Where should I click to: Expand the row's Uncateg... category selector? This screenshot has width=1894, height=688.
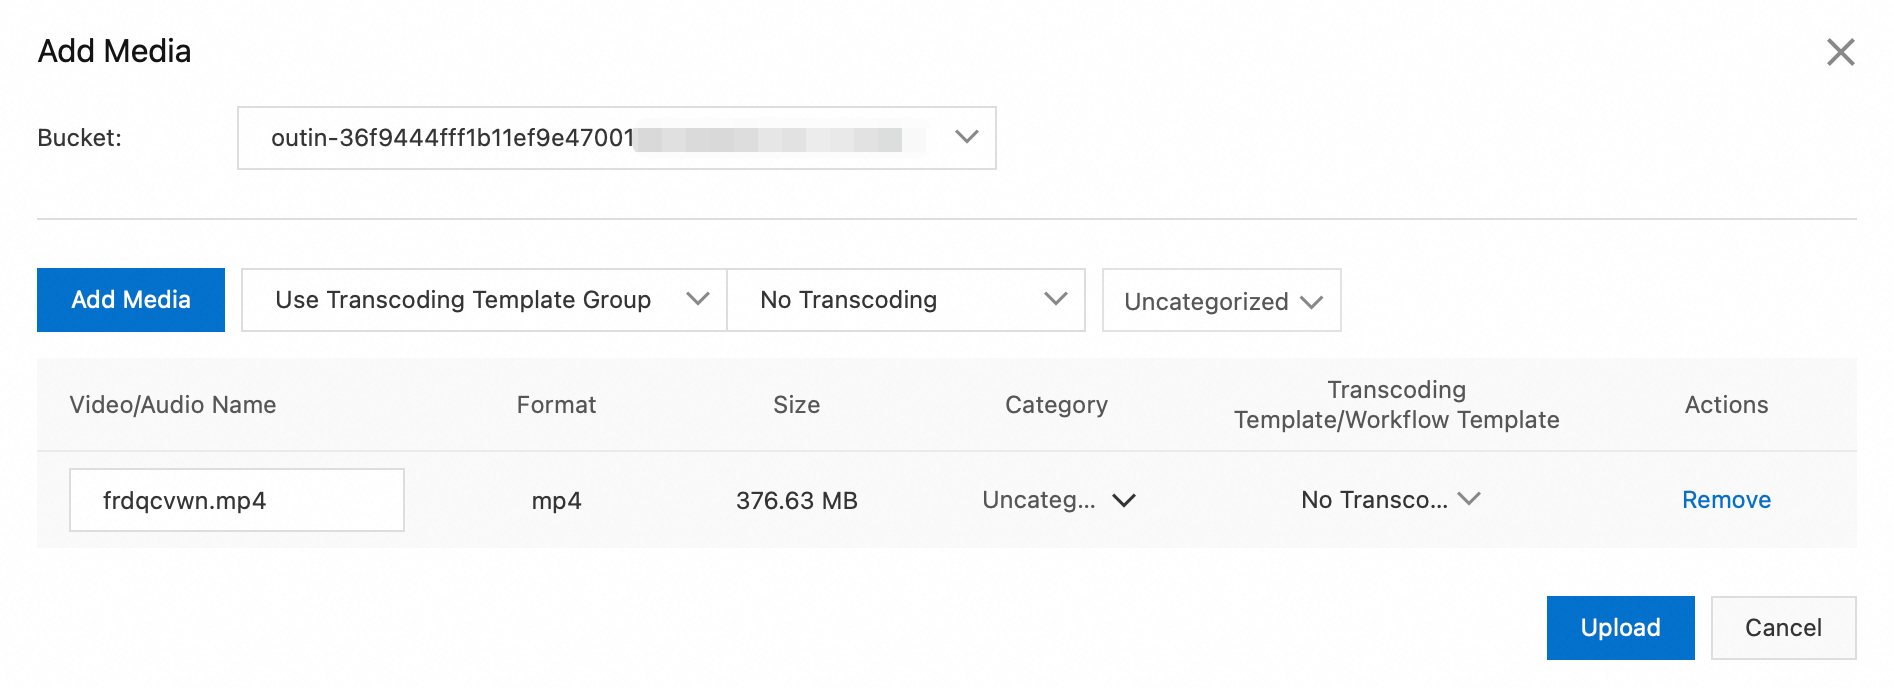[x=1040, y=500]
